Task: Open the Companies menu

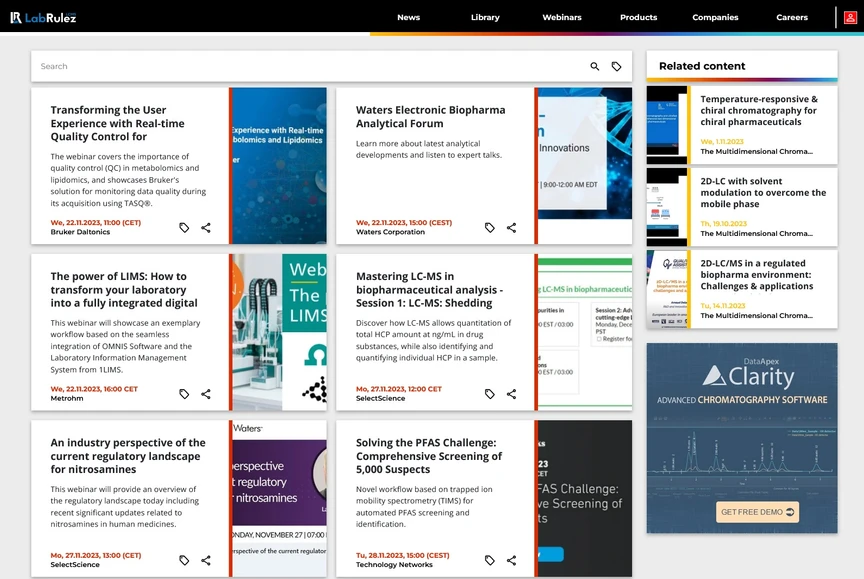Action: tap(715, 18)
